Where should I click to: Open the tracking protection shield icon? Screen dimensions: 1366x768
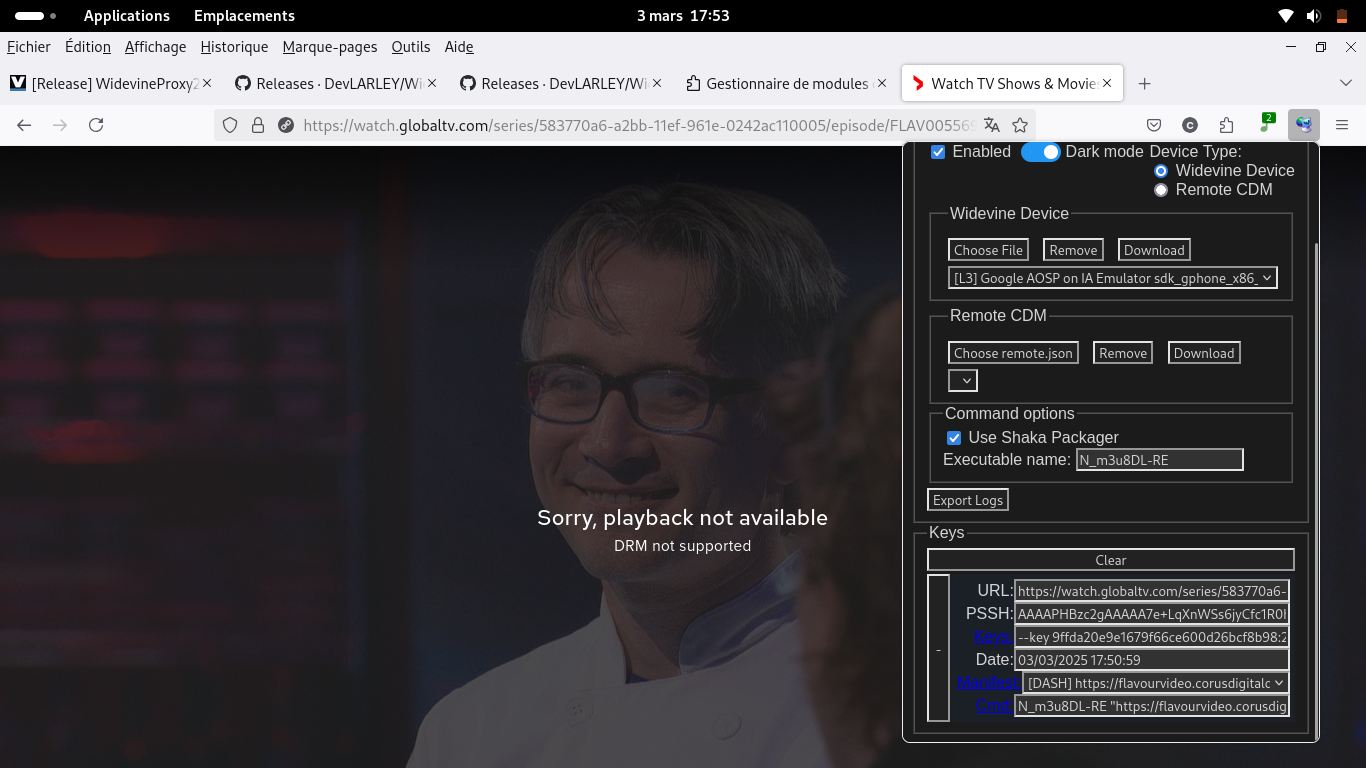(x=230, y=125)
